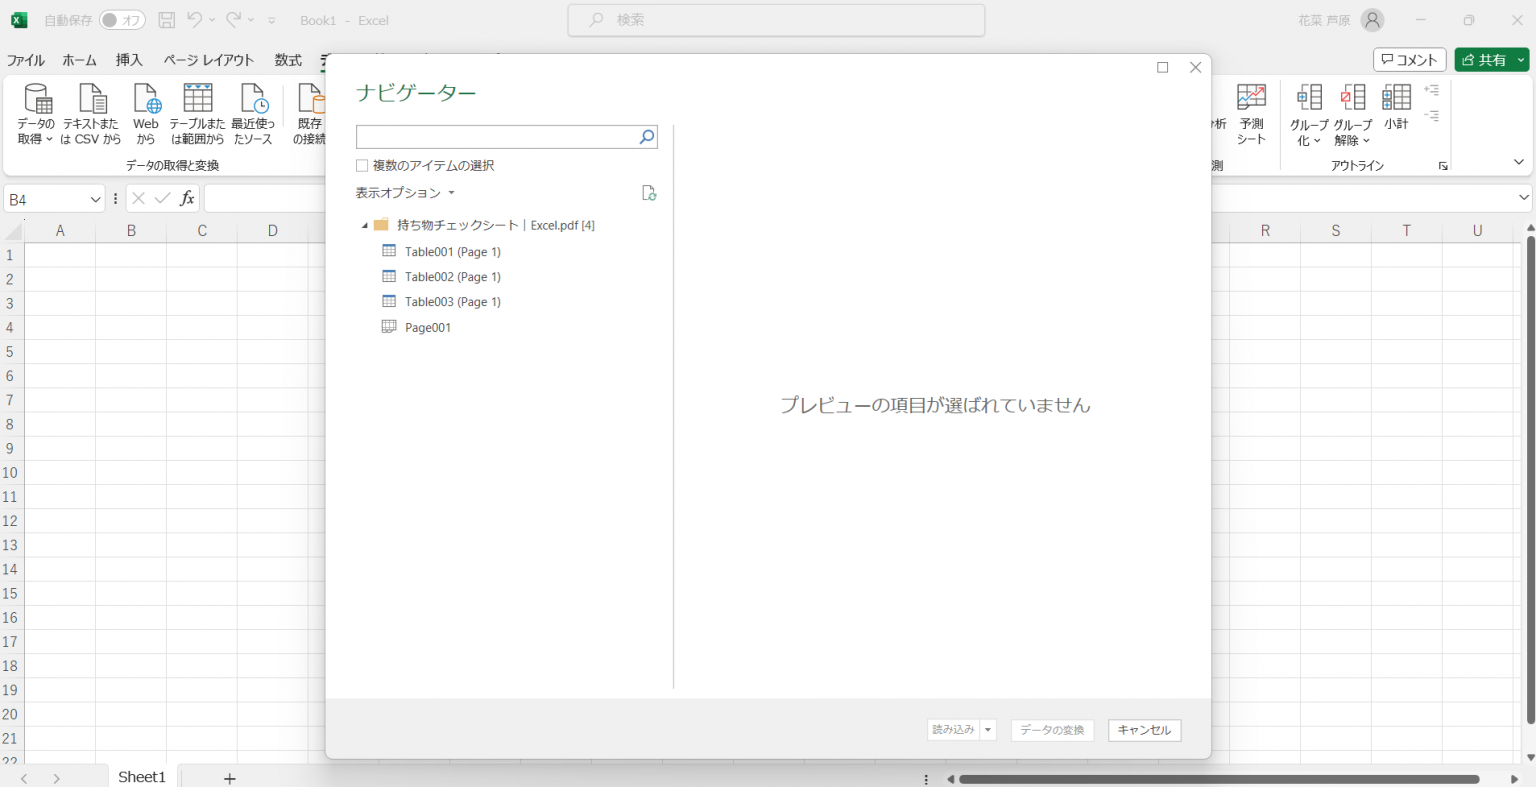The image size is (1536, 787).
Task: Open the 読み込み button dropdown arrow
Action: click(988, 730)
